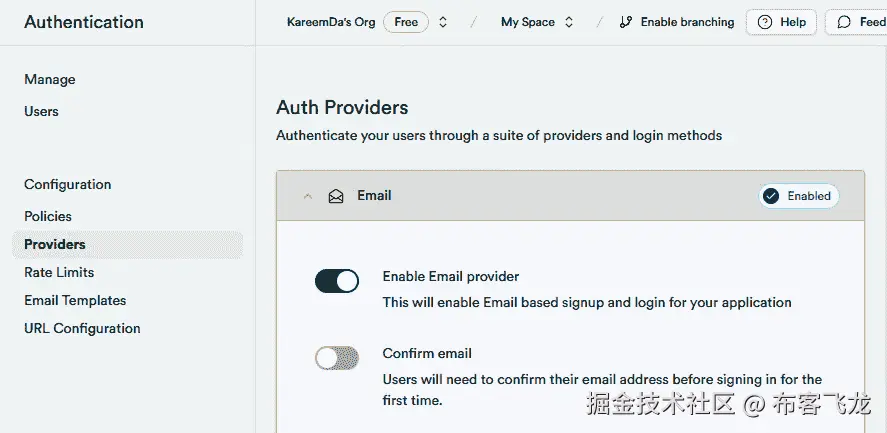Image resolution: width=887 pixels, height=433 pixels.
Task: Click the KareemDa's Org link
Action: click(331, 22)
